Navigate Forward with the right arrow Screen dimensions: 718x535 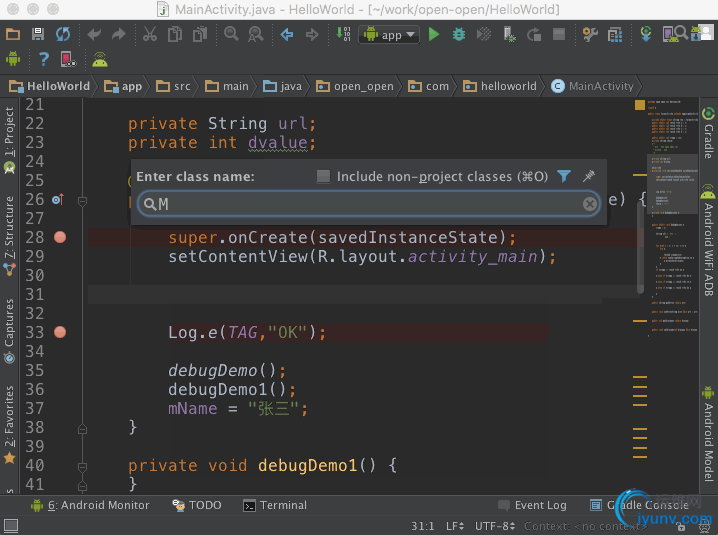(312, 34)
